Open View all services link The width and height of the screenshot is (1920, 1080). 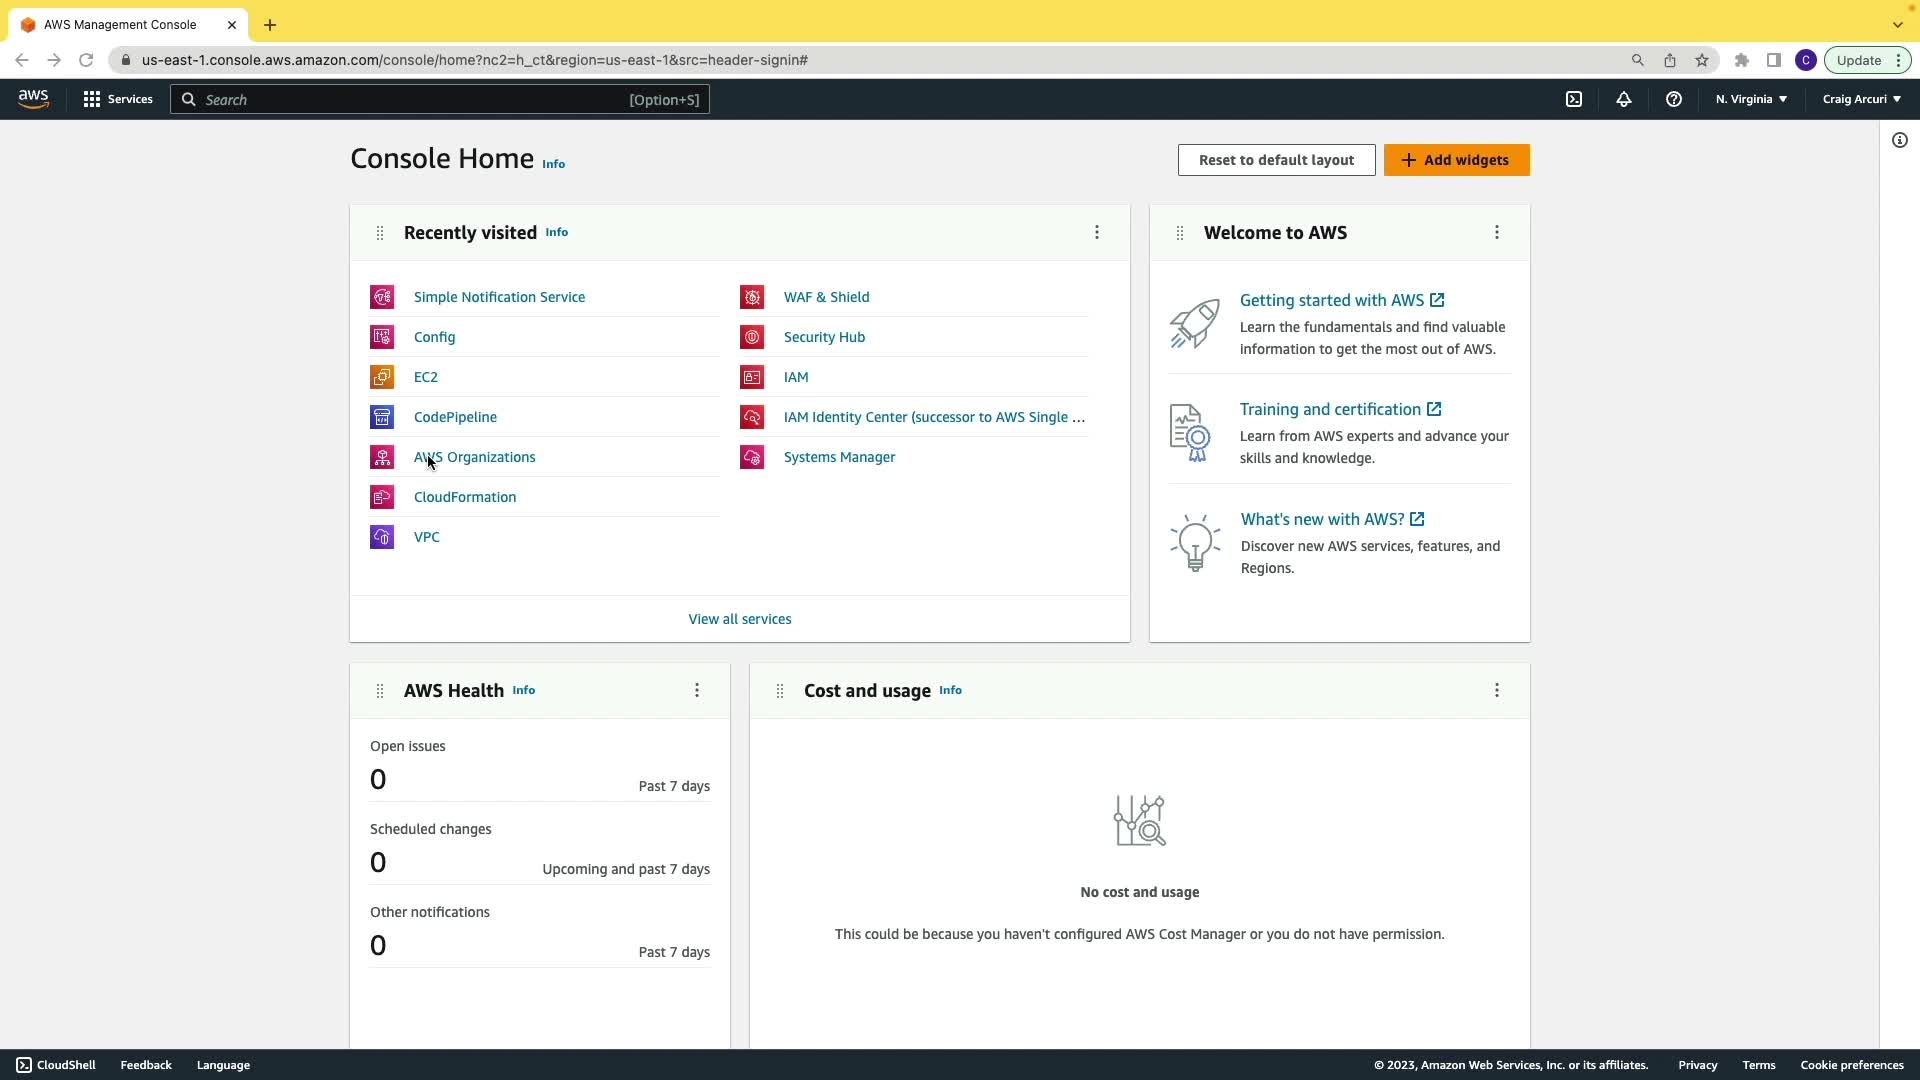point(739,619)
